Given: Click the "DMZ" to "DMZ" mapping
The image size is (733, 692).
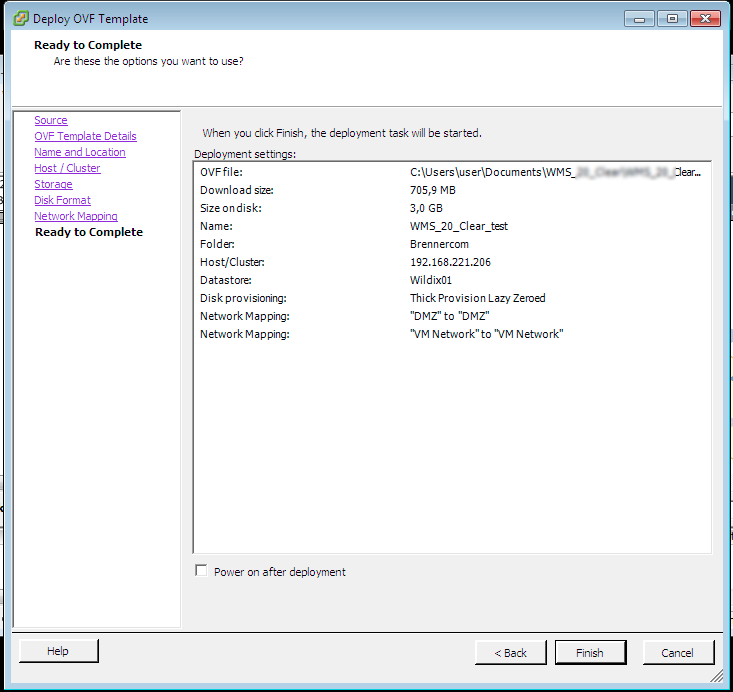Looking at the screenshot, I should pos(449,316).
